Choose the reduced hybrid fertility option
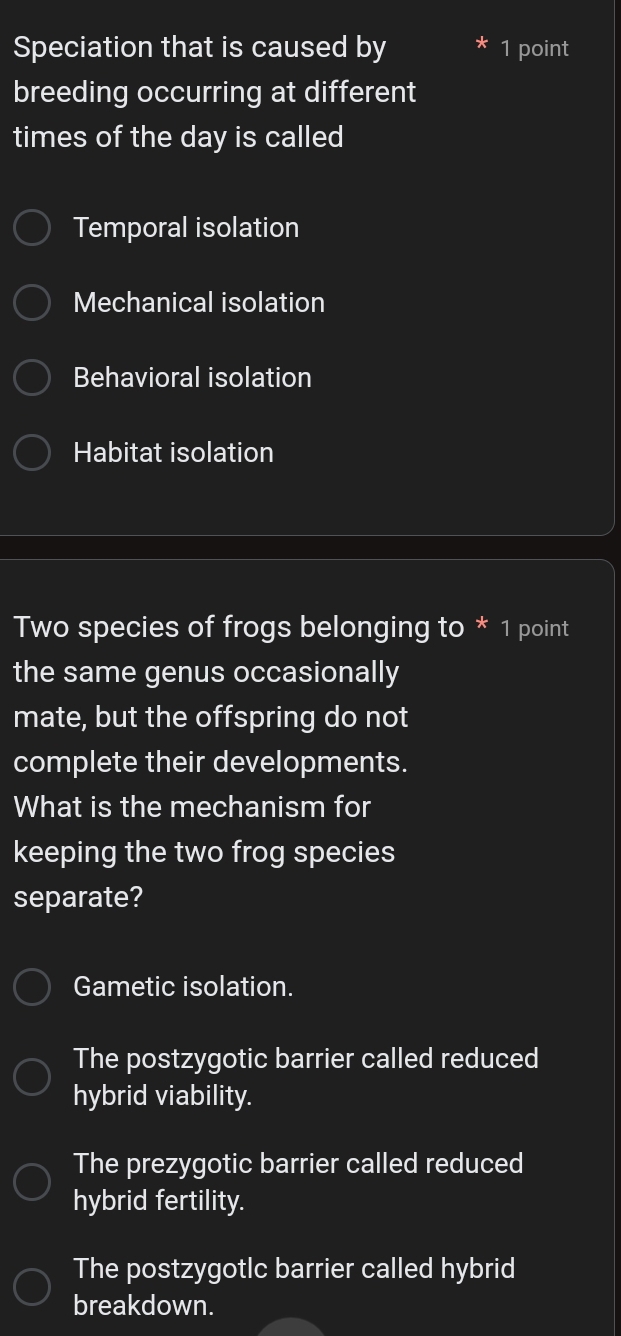 (32, 1181)
